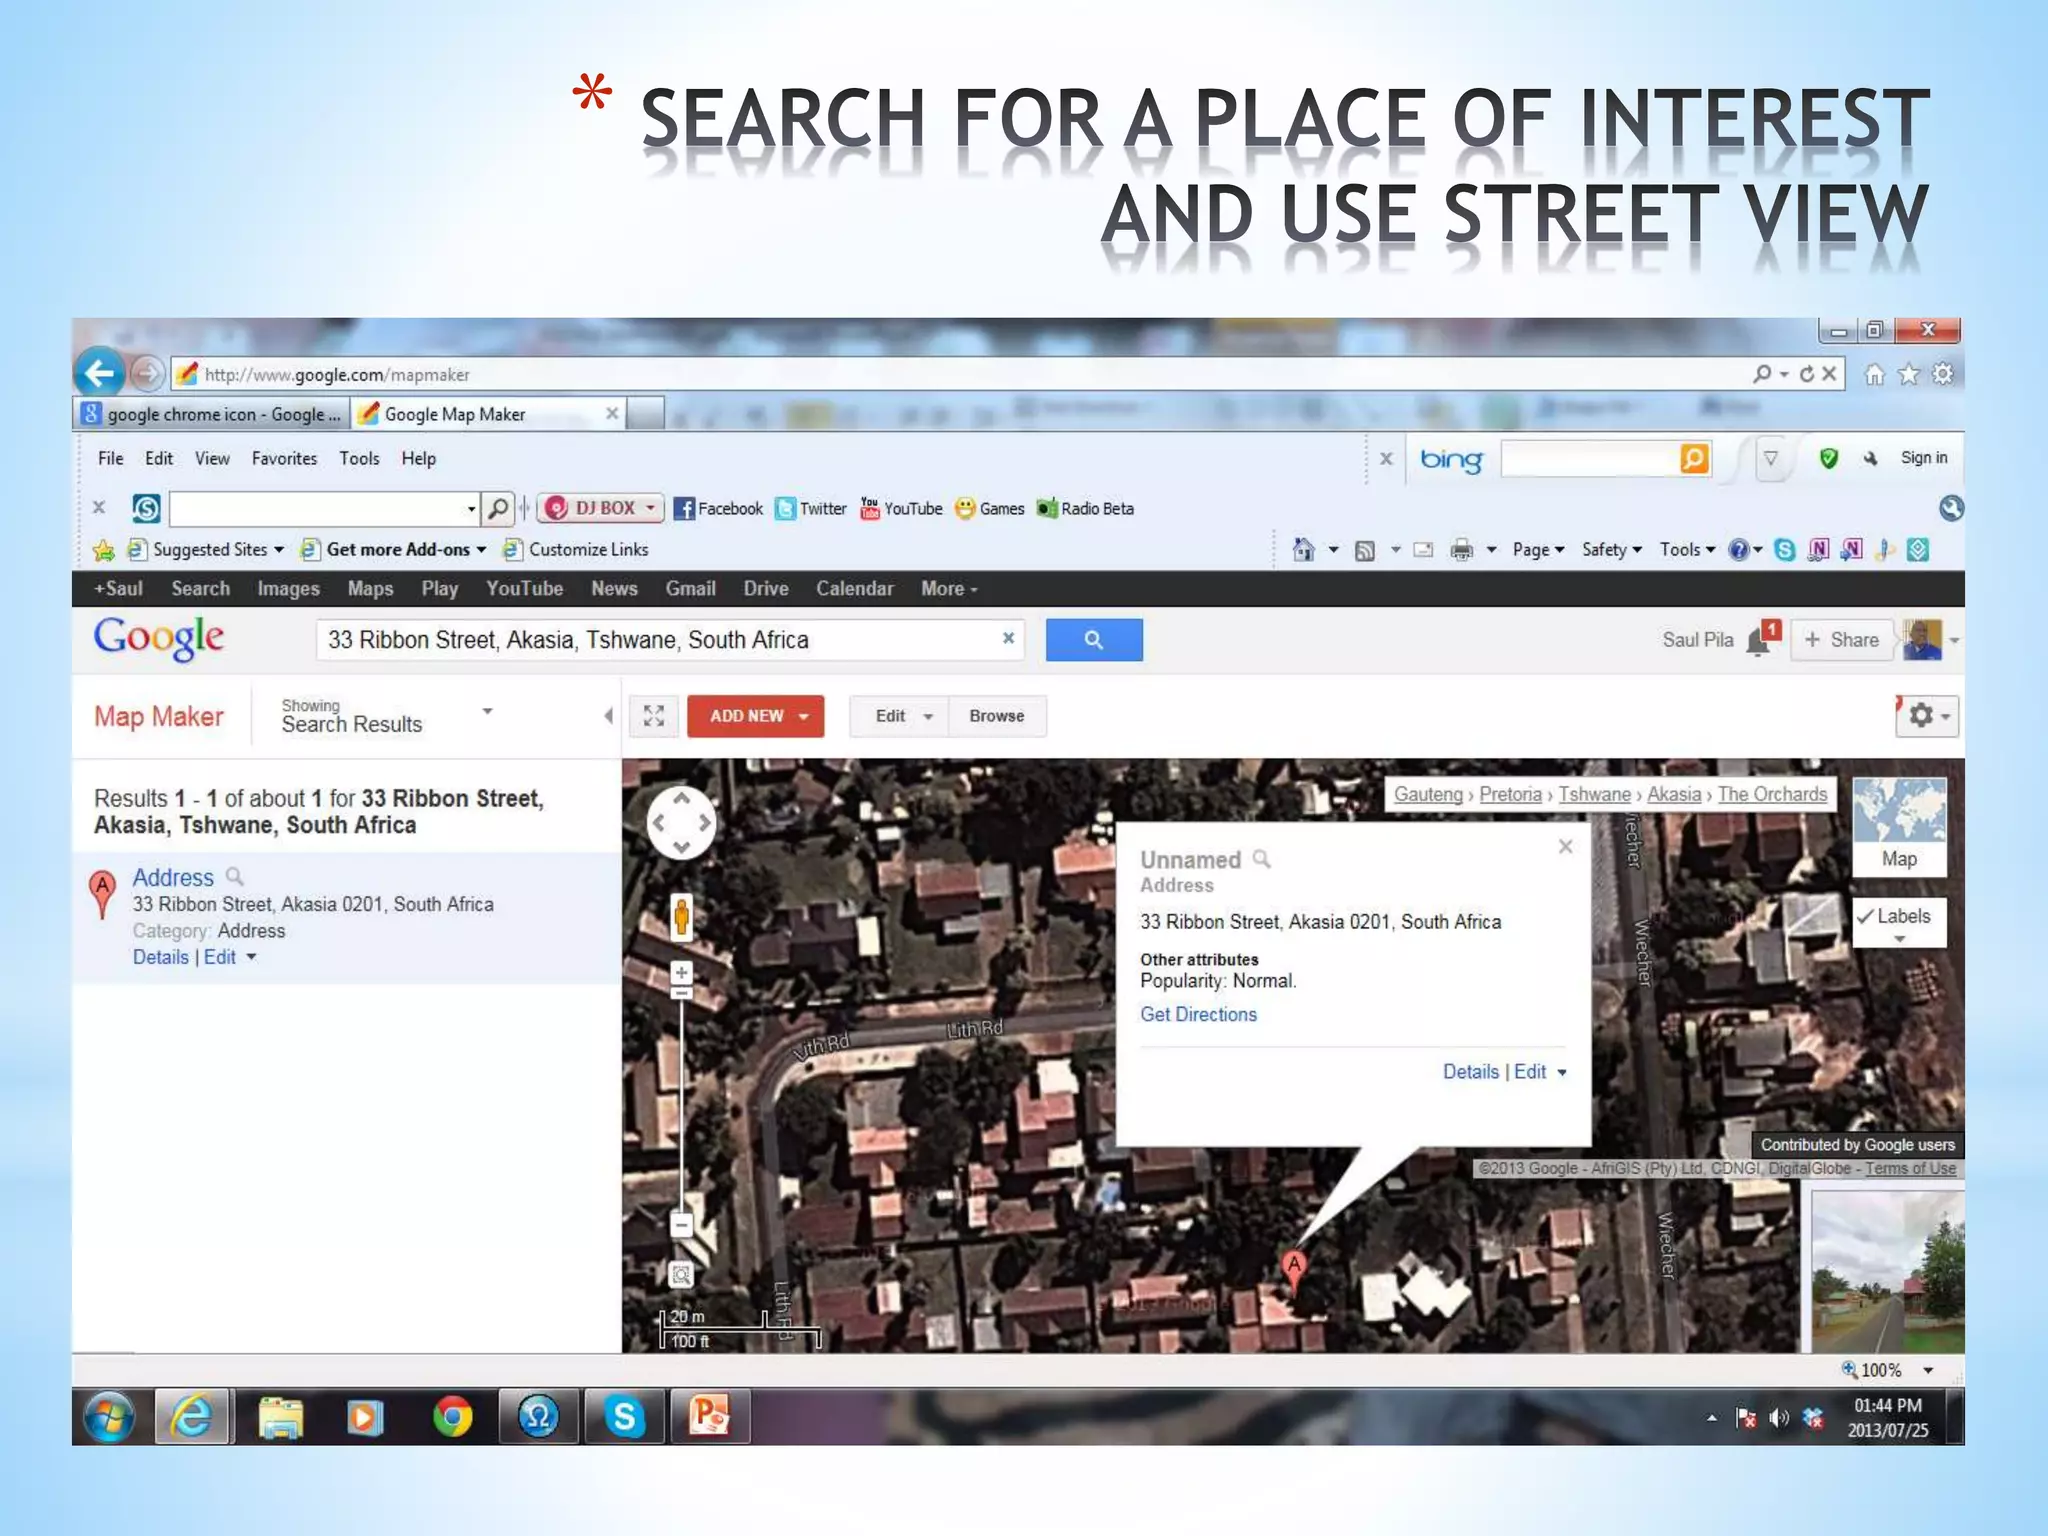Switch to google chrome icon tab
This screenshot has height=1536, width=2048.
pos(212,414)
